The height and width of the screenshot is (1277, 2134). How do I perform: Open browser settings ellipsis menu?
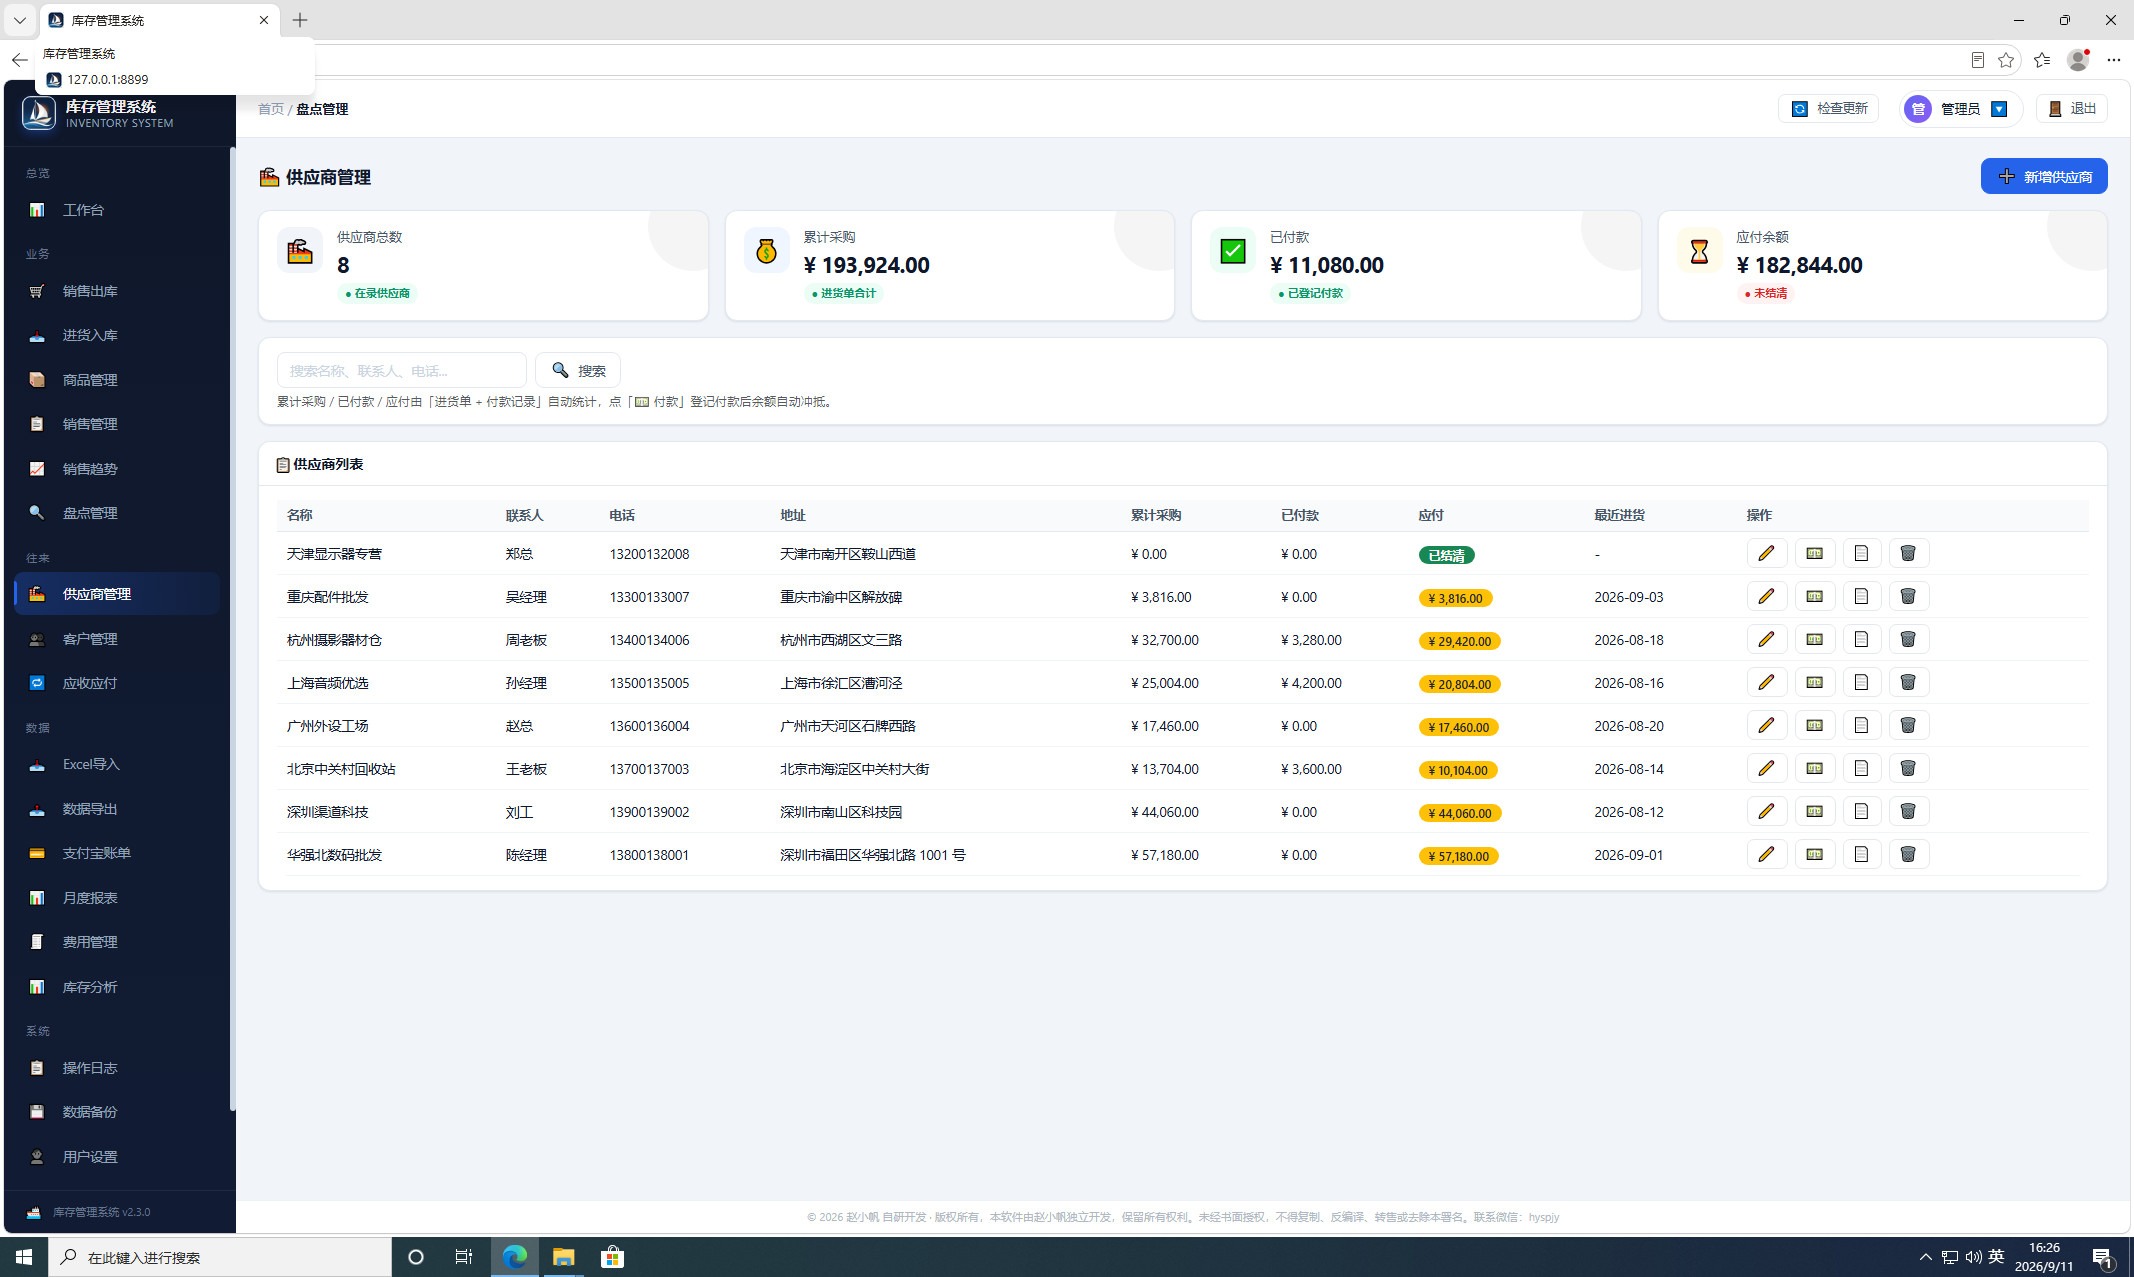pyautogui.click(x=2113, y=60)
